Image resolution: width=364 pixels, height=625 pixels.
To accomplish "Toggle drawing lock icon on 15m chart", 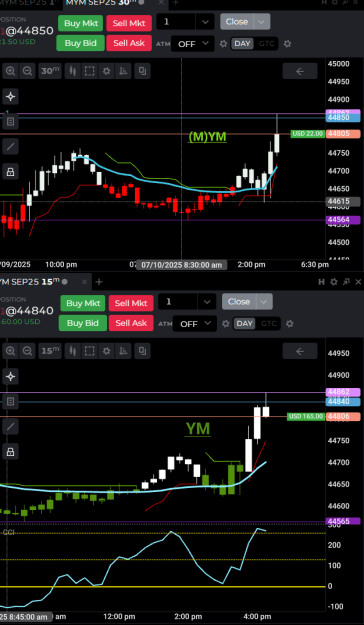I will pos(10,452).
